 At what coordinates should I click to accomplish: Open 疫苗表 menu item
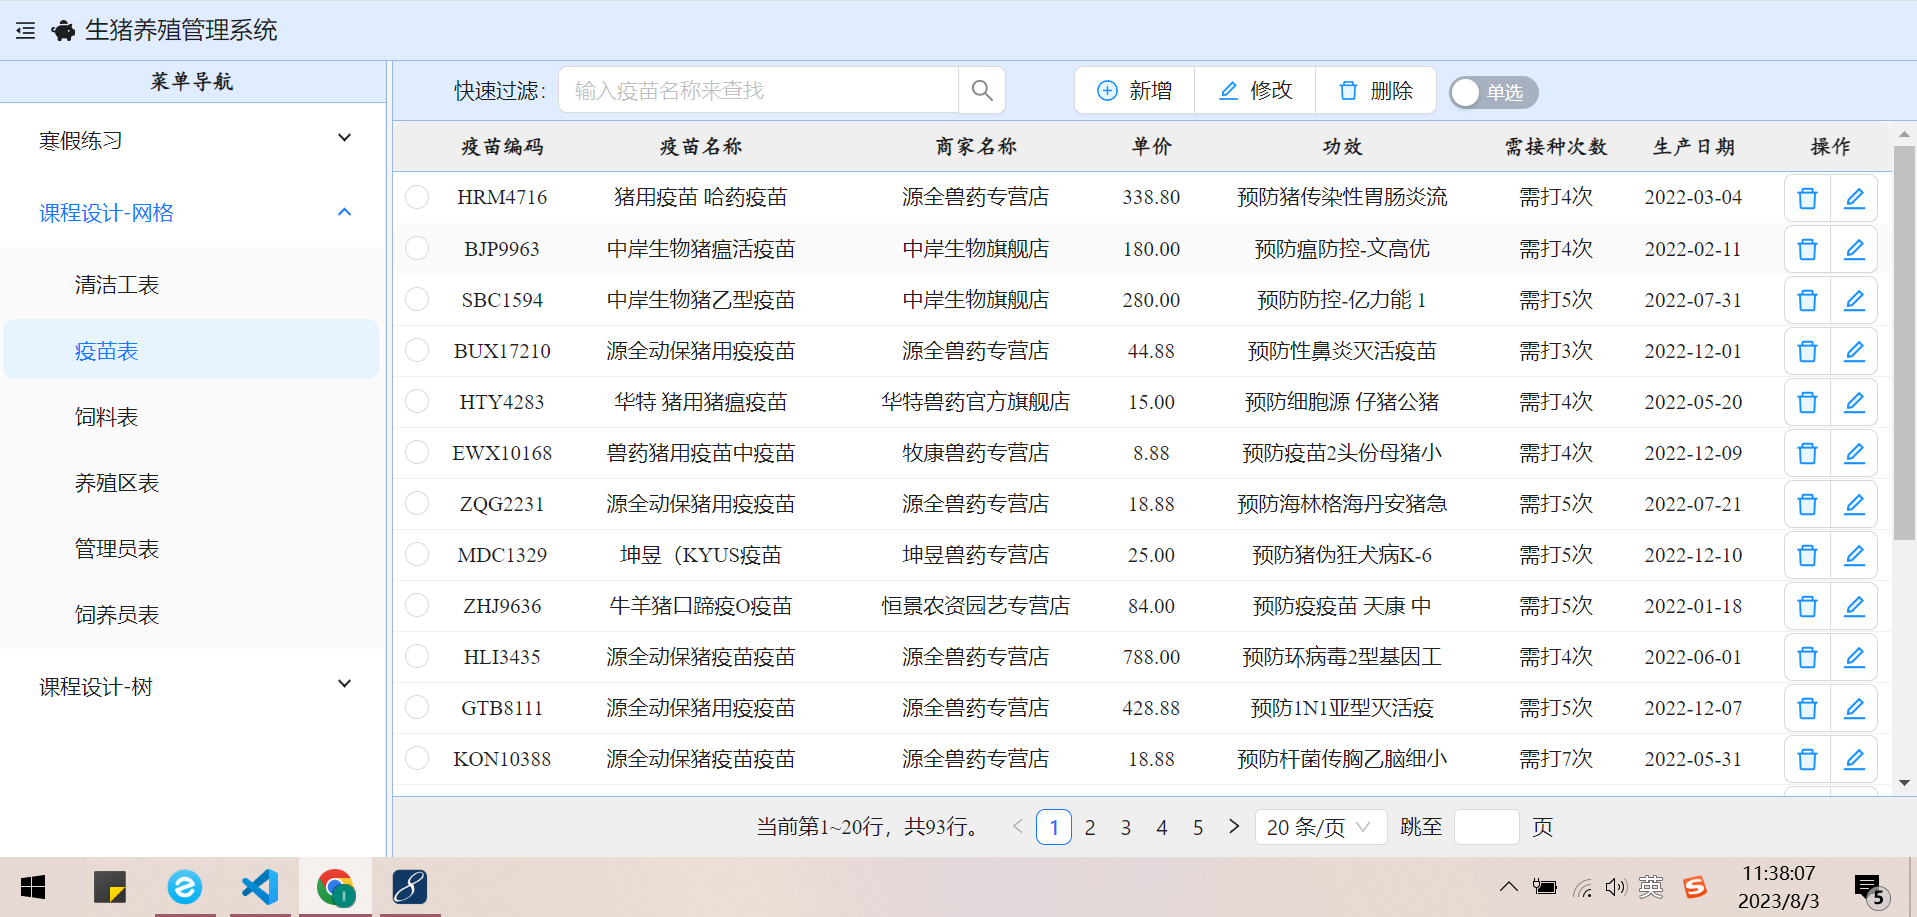pos(192,351)
